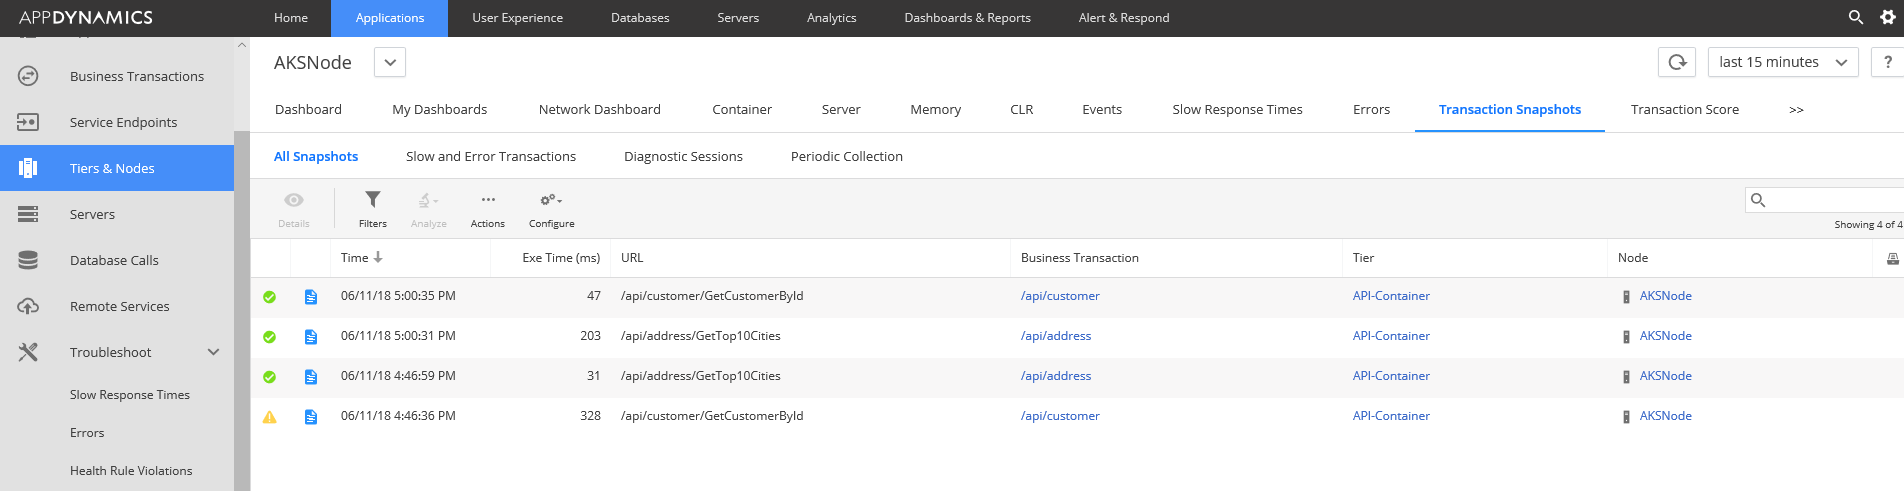The height and width of the screenshot is (491, 1904).
Task: Click the sidebar vertical scrollbar
Action: tap(241, 310)
